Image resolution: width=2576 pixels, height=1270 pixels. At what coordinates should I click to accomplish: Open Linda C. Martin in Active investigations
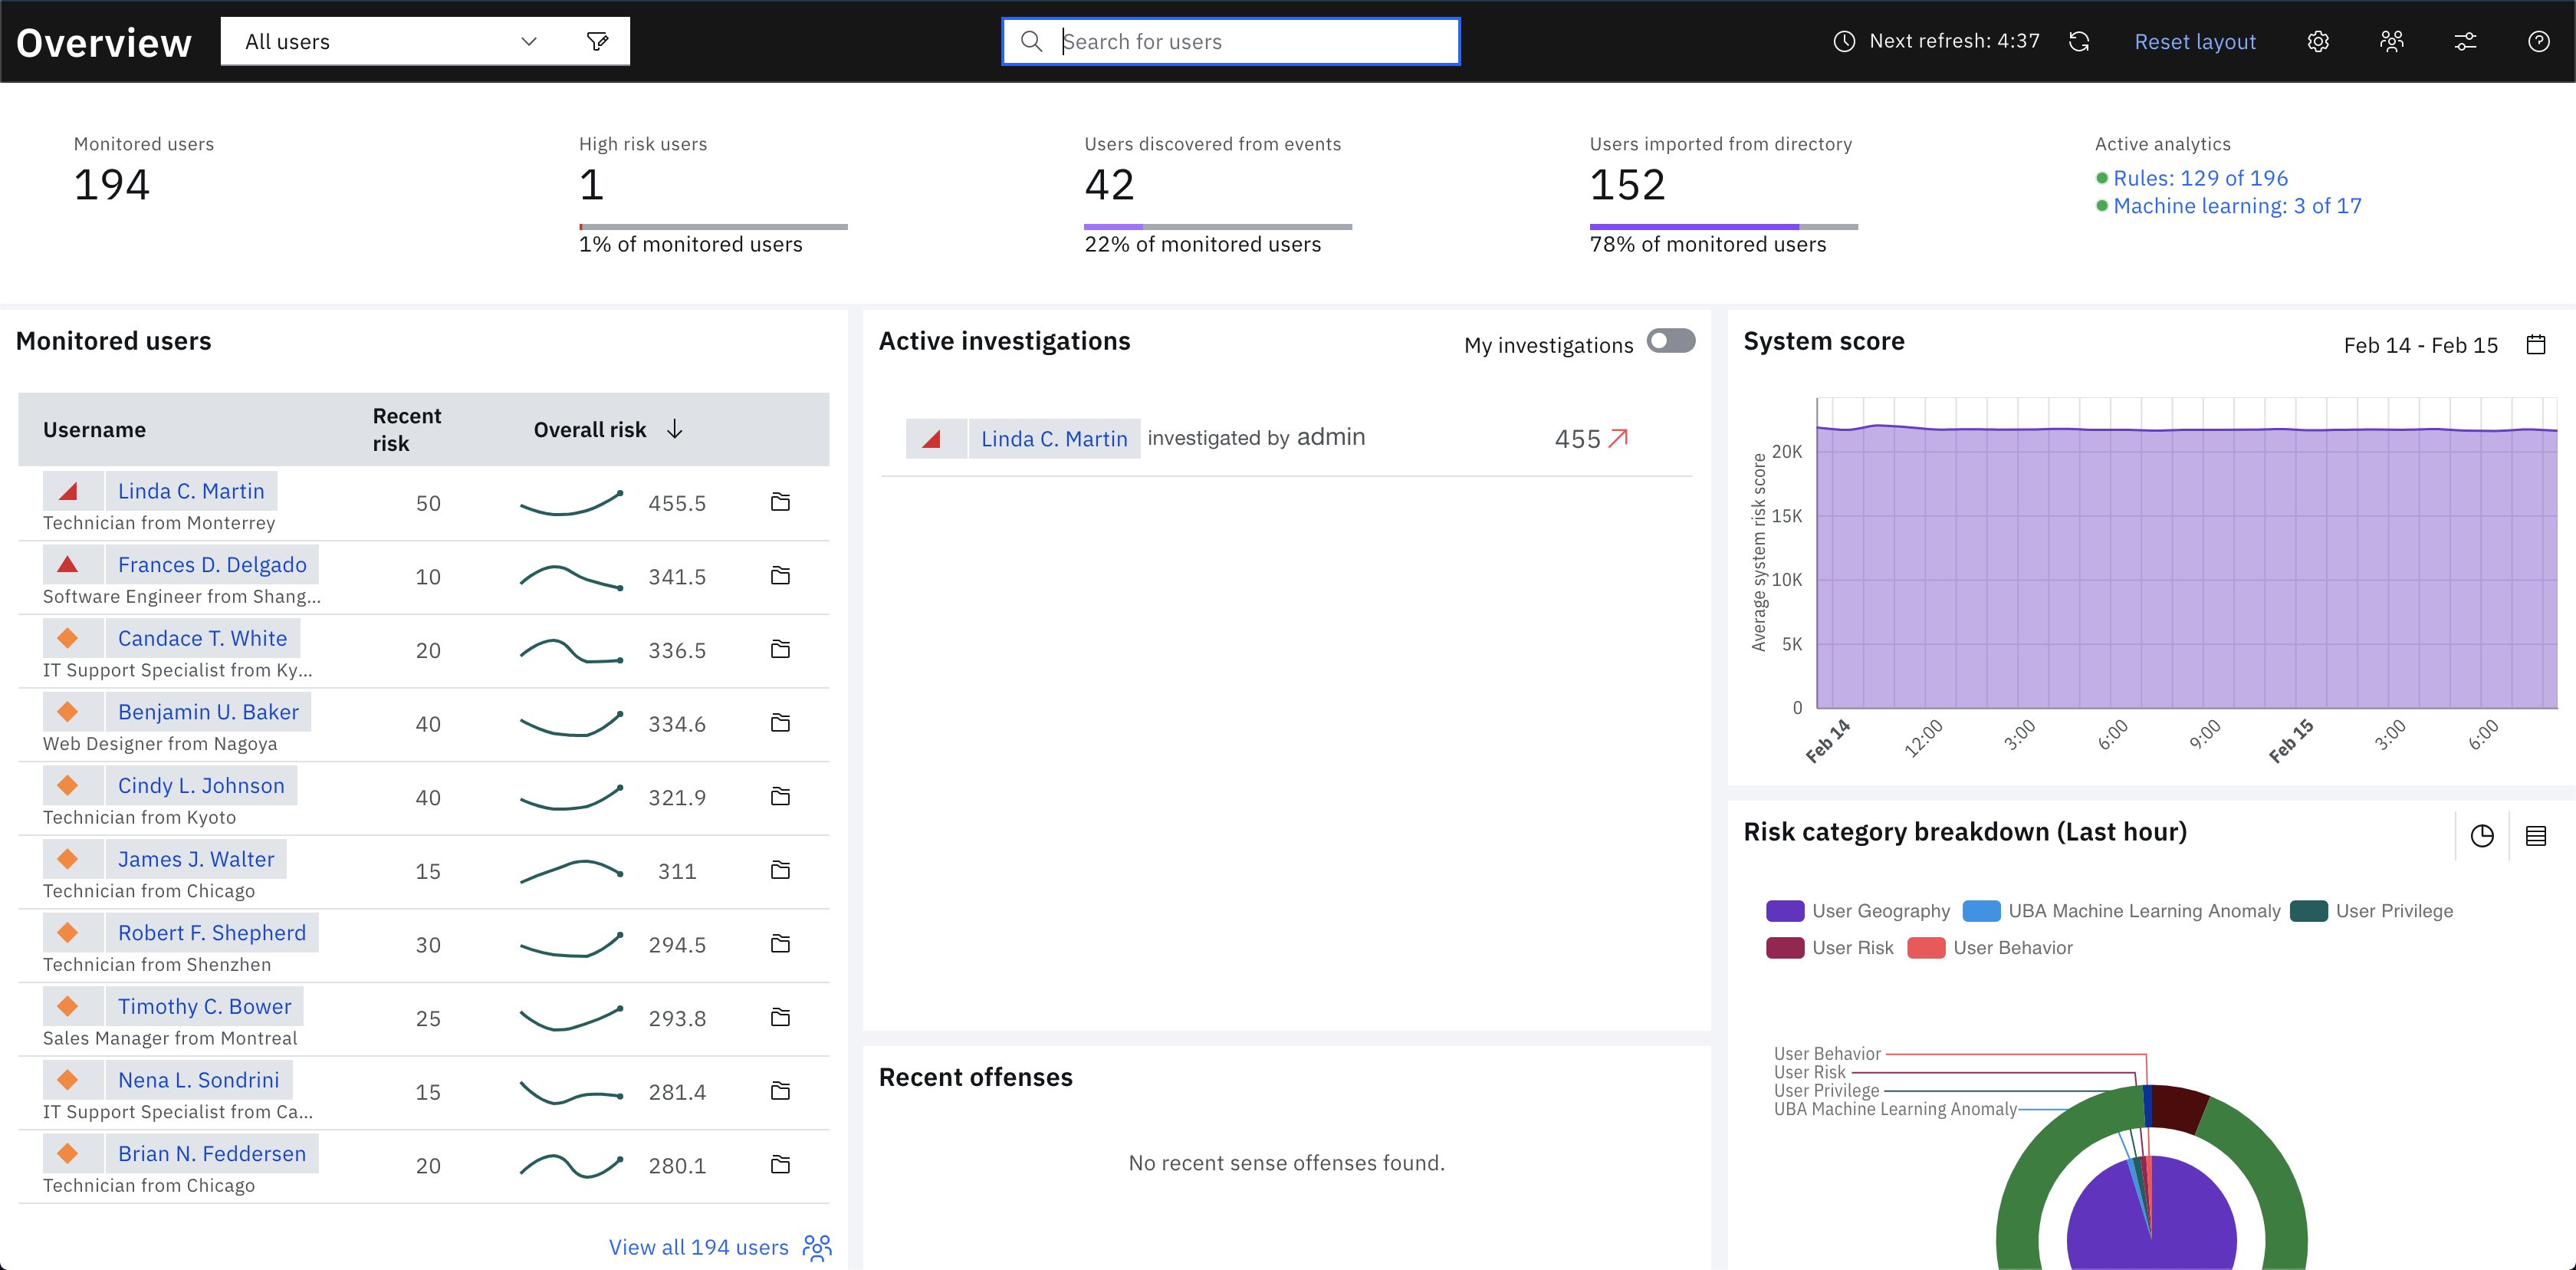click(x=1054, y=439)
